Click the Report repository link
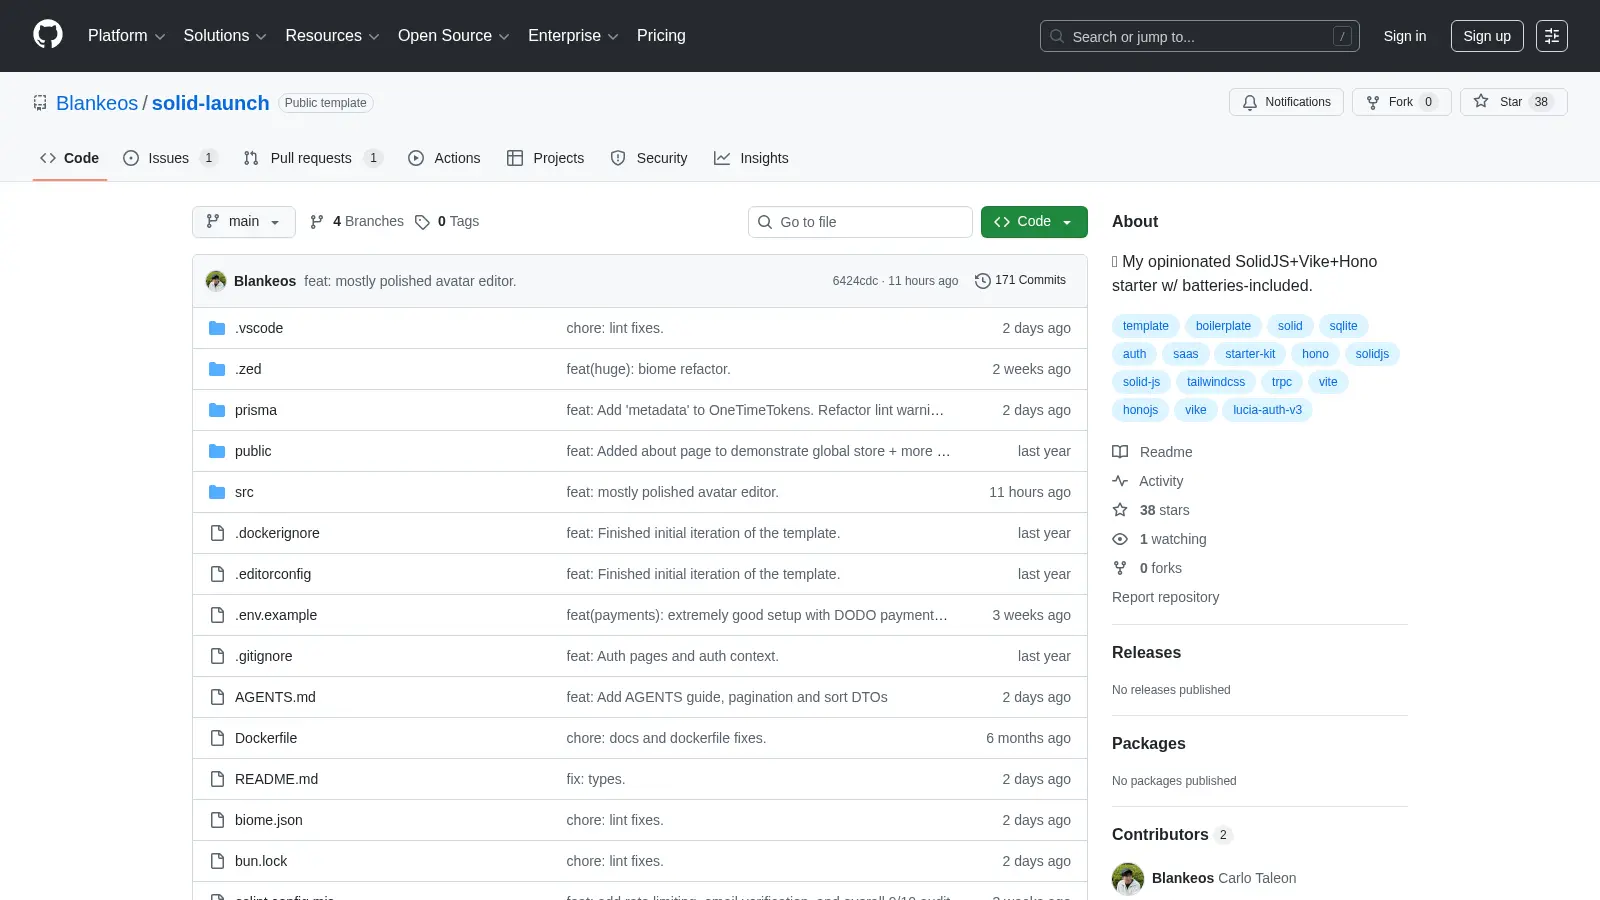 pyautogui.click(x=1165, y=597)
